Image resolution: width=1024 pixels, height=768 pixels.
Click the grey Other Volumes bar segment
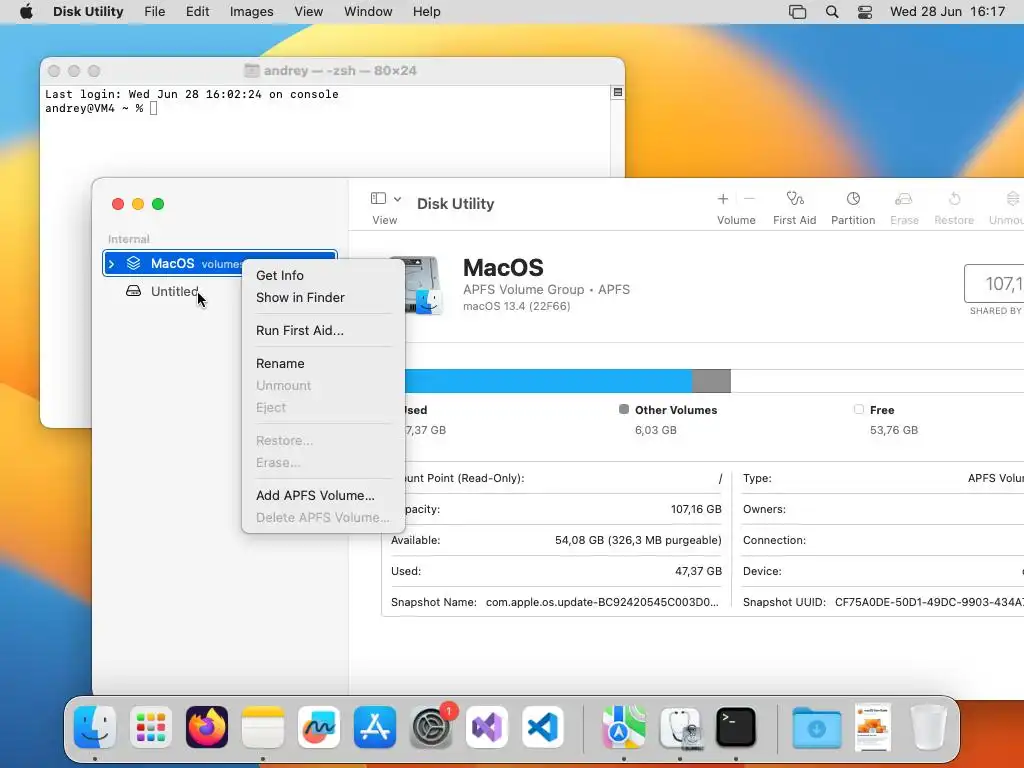point(711,381)
